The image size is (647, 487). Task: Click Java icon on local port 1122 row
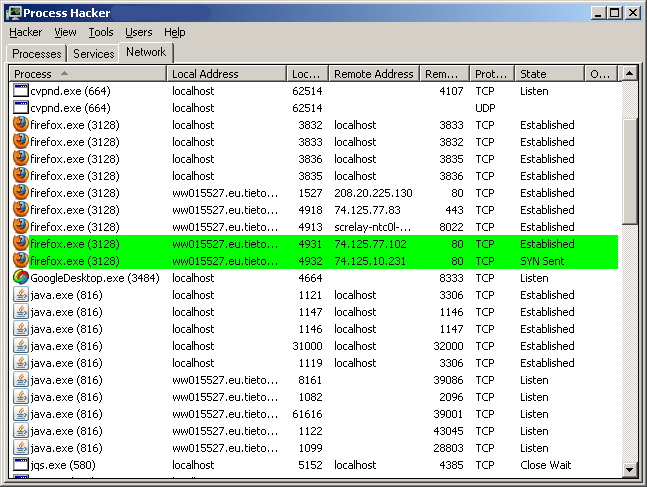pyautogui.click(x=21, y=430)
